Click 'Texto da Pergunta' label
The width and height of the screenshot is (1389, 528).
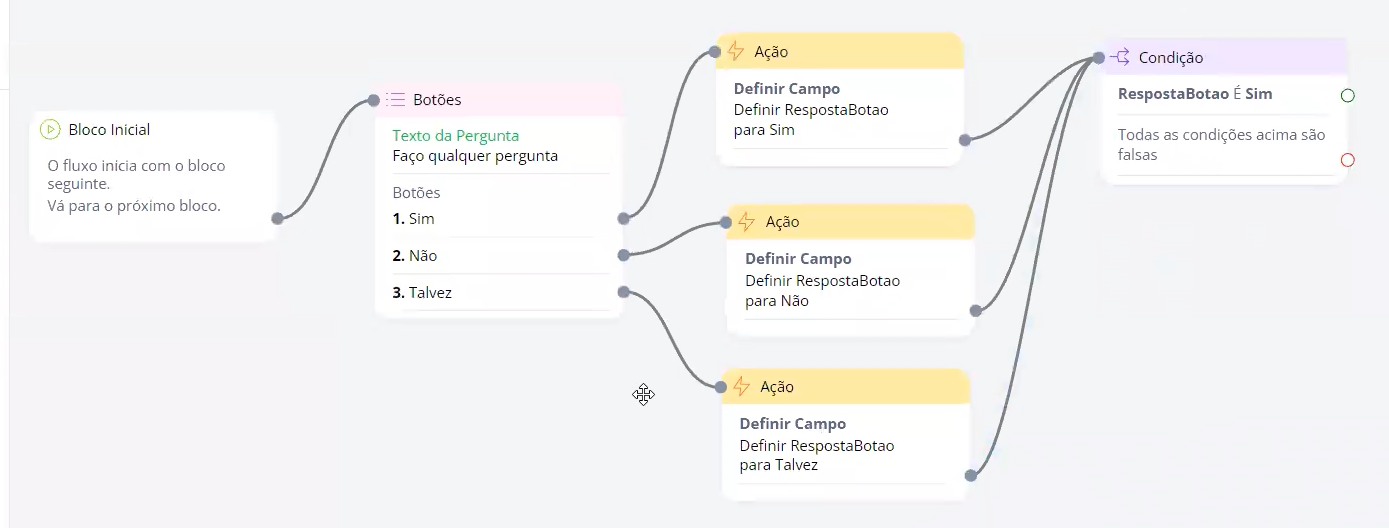coord(455,136)
